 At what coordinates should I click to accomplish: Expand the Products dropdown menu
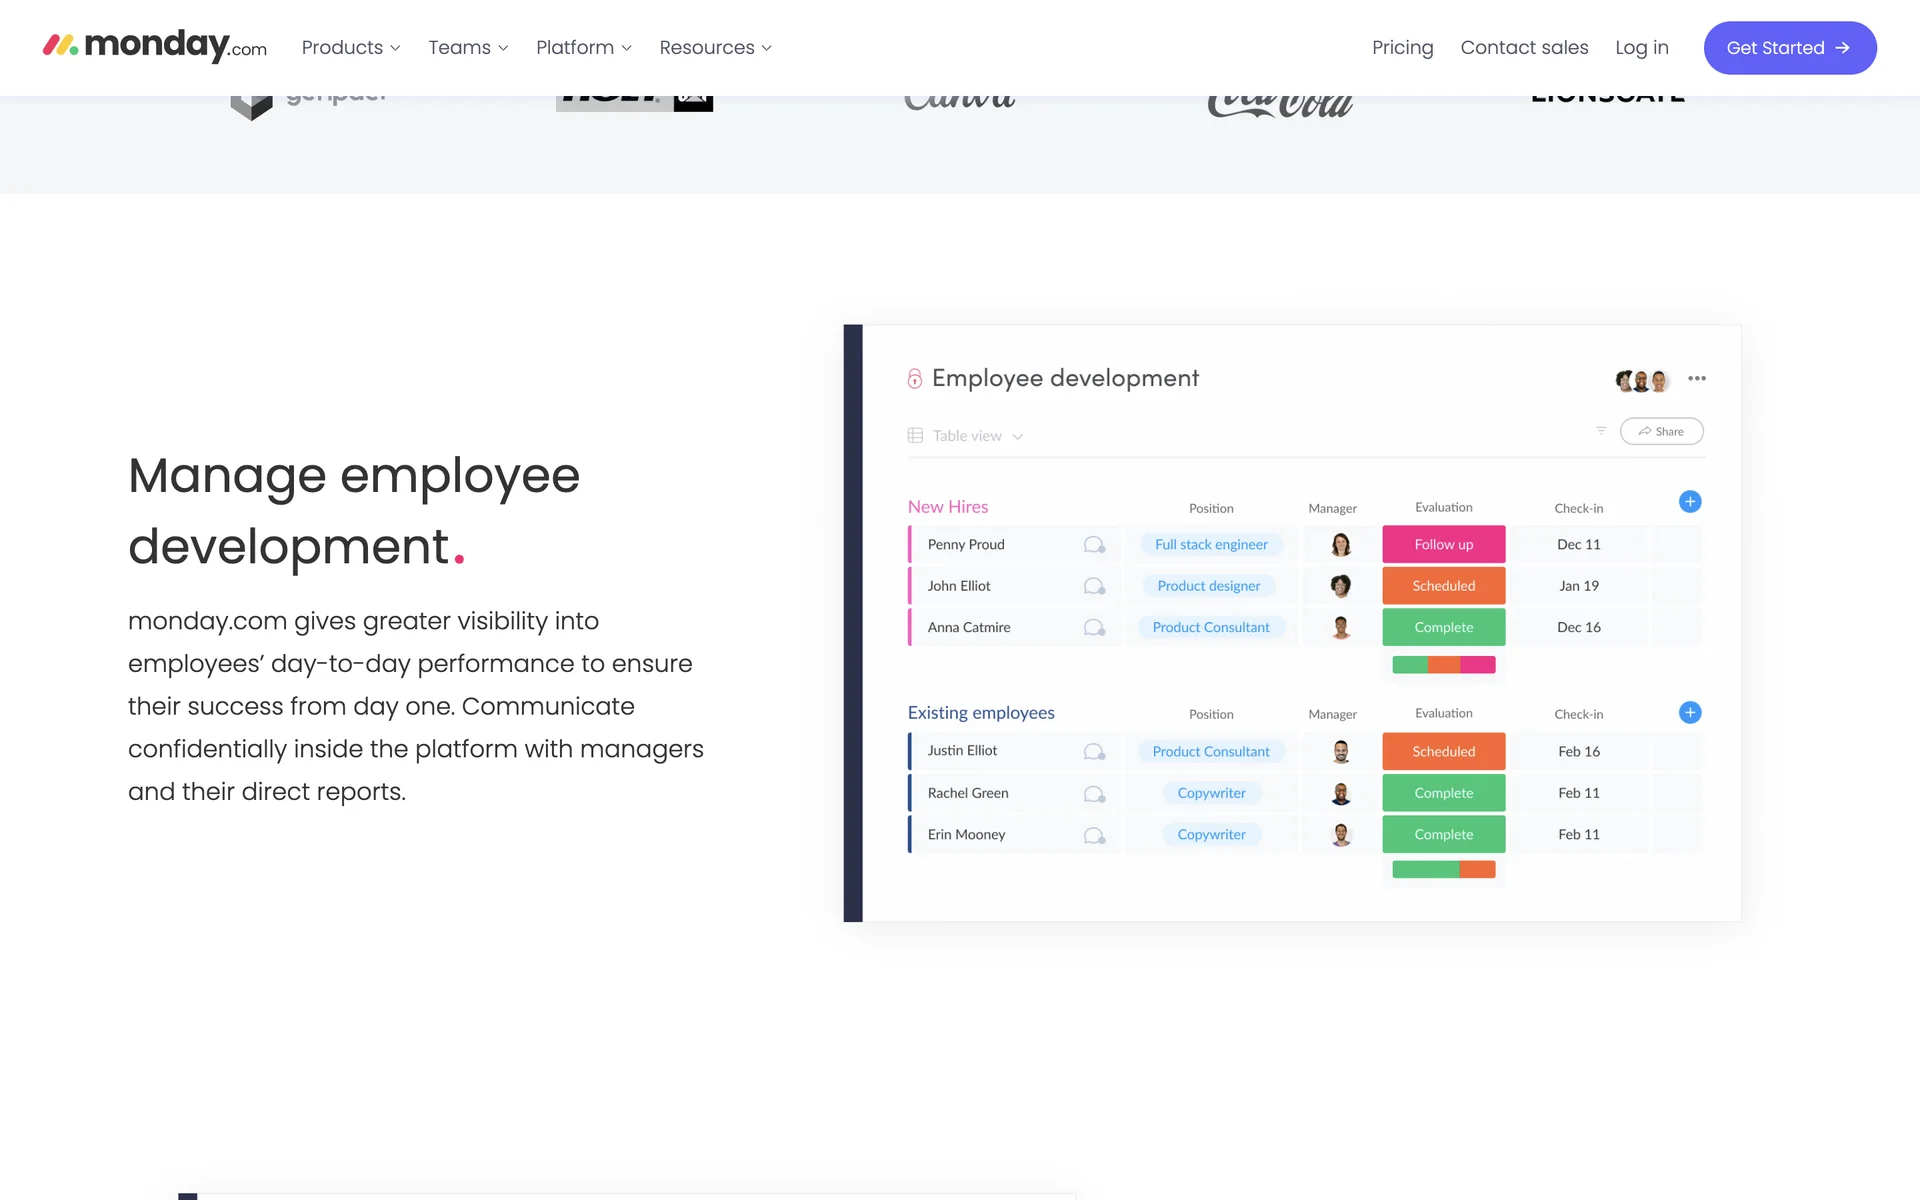click(x=351, y=48)
